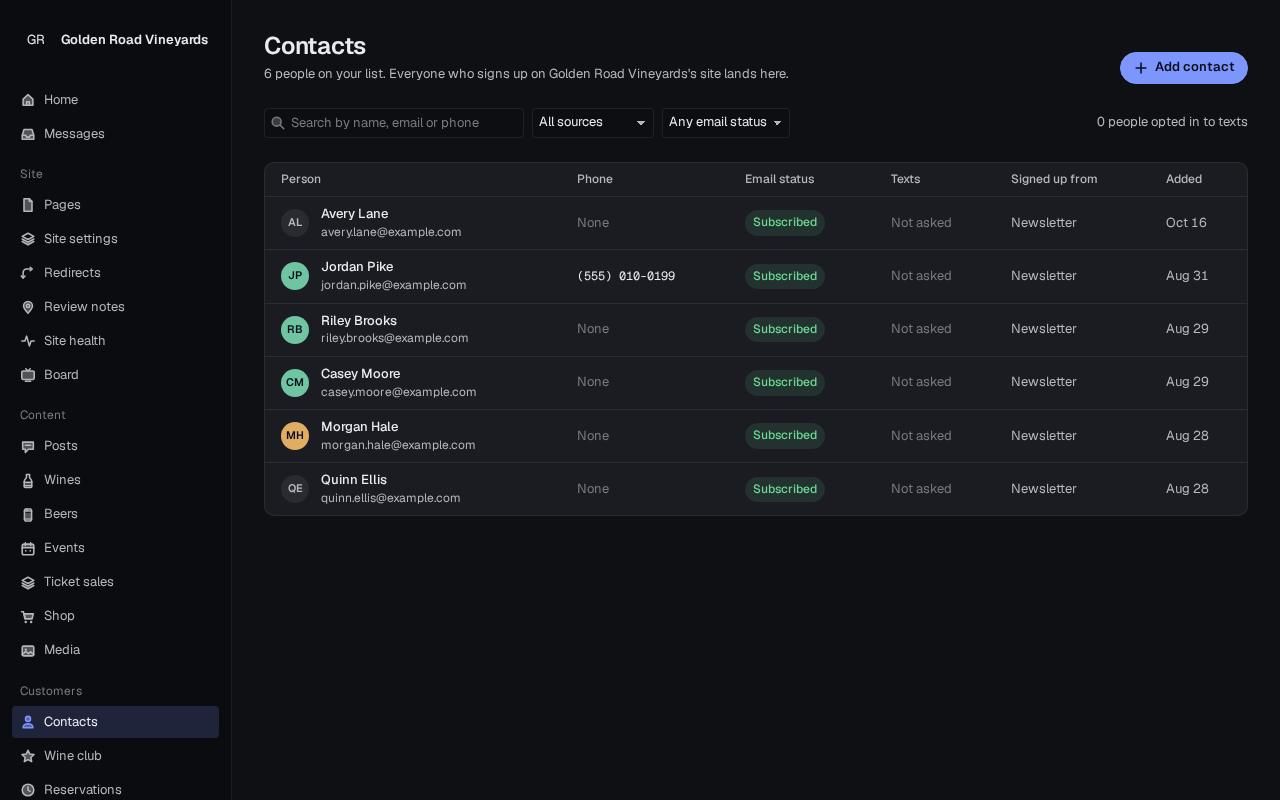
Task: Click the CM avatar for Casey Moore
Action: pyautogui.click(x=295, y=382)
